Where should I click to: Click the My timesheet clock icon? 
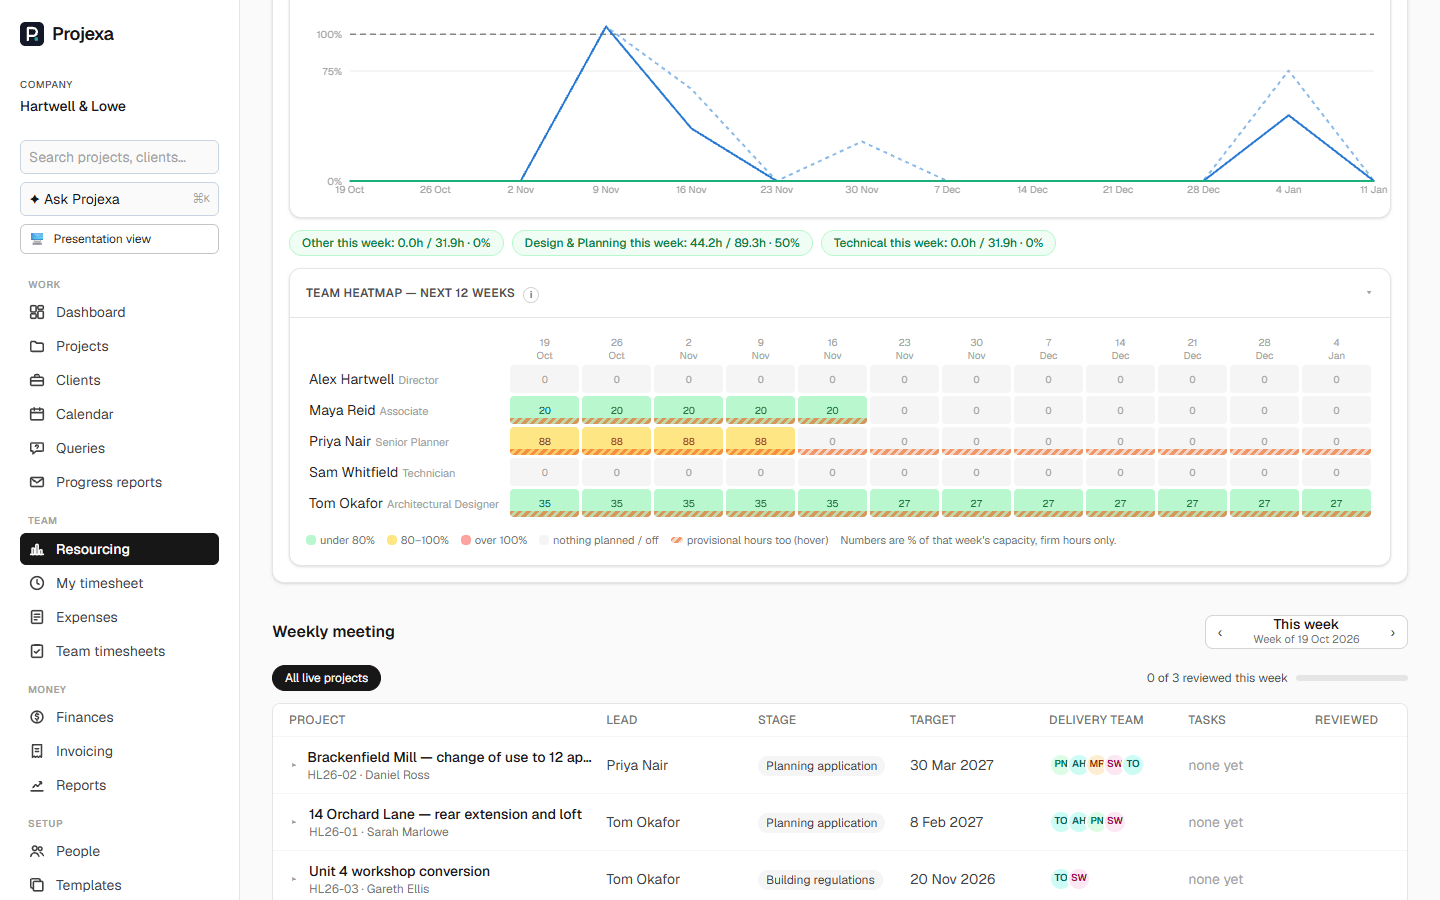pos(37,583)
